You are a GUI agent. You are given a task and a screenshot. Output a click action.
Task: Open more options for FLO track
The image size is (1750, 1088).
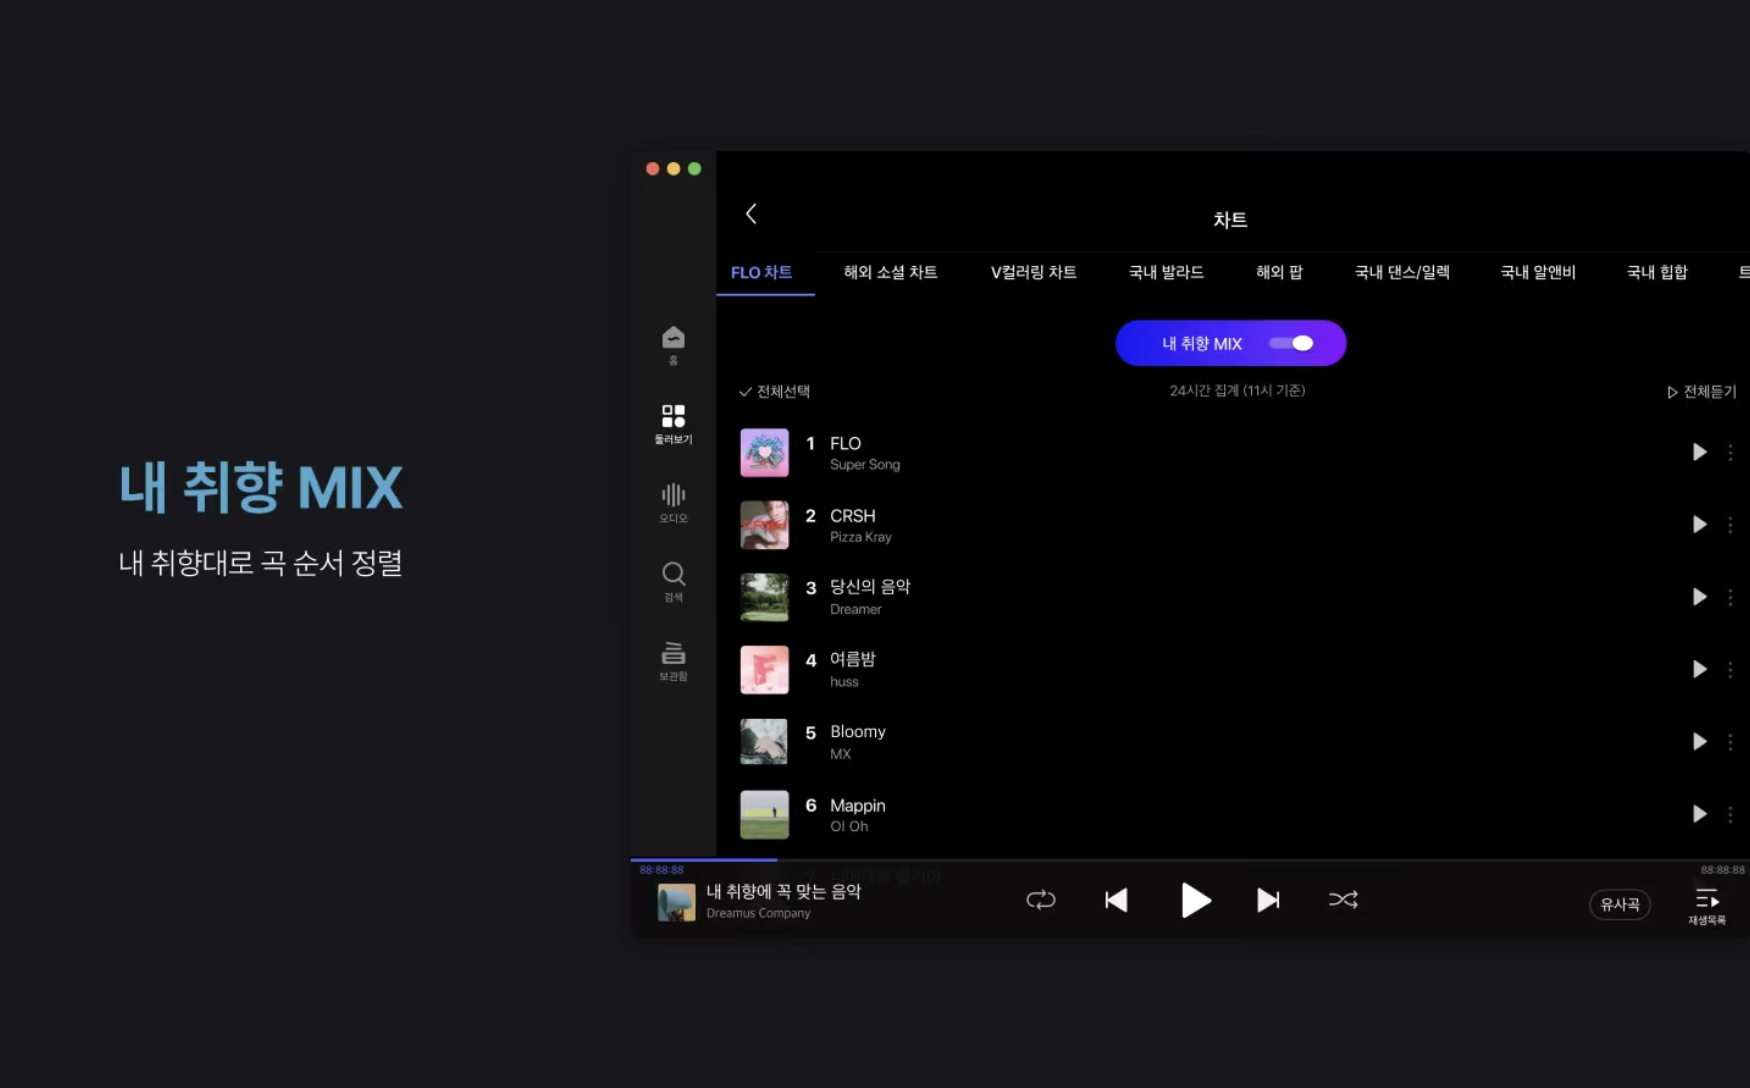click(1730, 452)
